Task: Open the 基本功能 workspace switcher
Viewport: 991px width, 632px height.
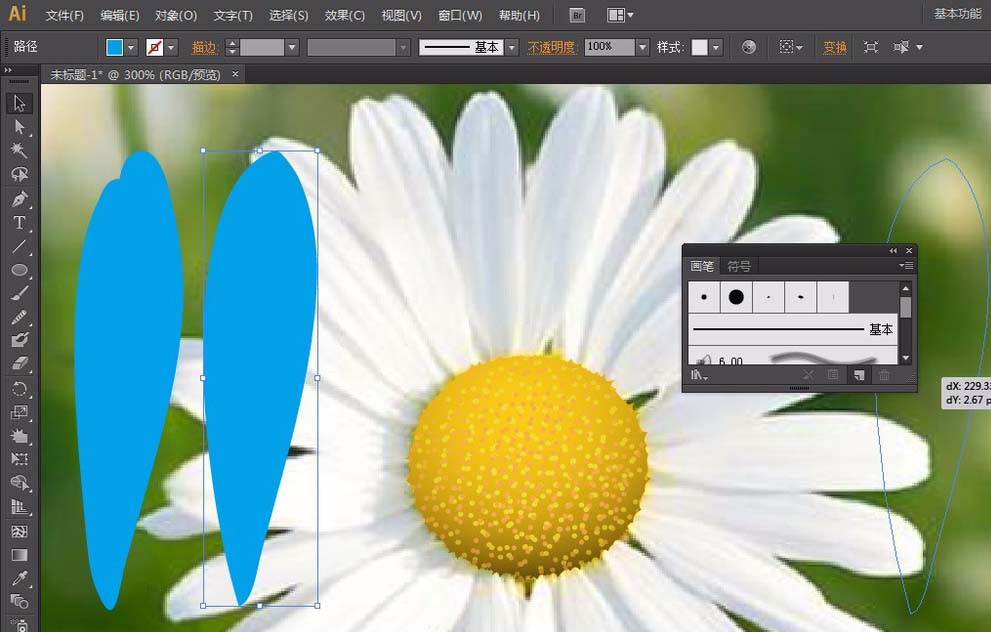Action: 957,14
